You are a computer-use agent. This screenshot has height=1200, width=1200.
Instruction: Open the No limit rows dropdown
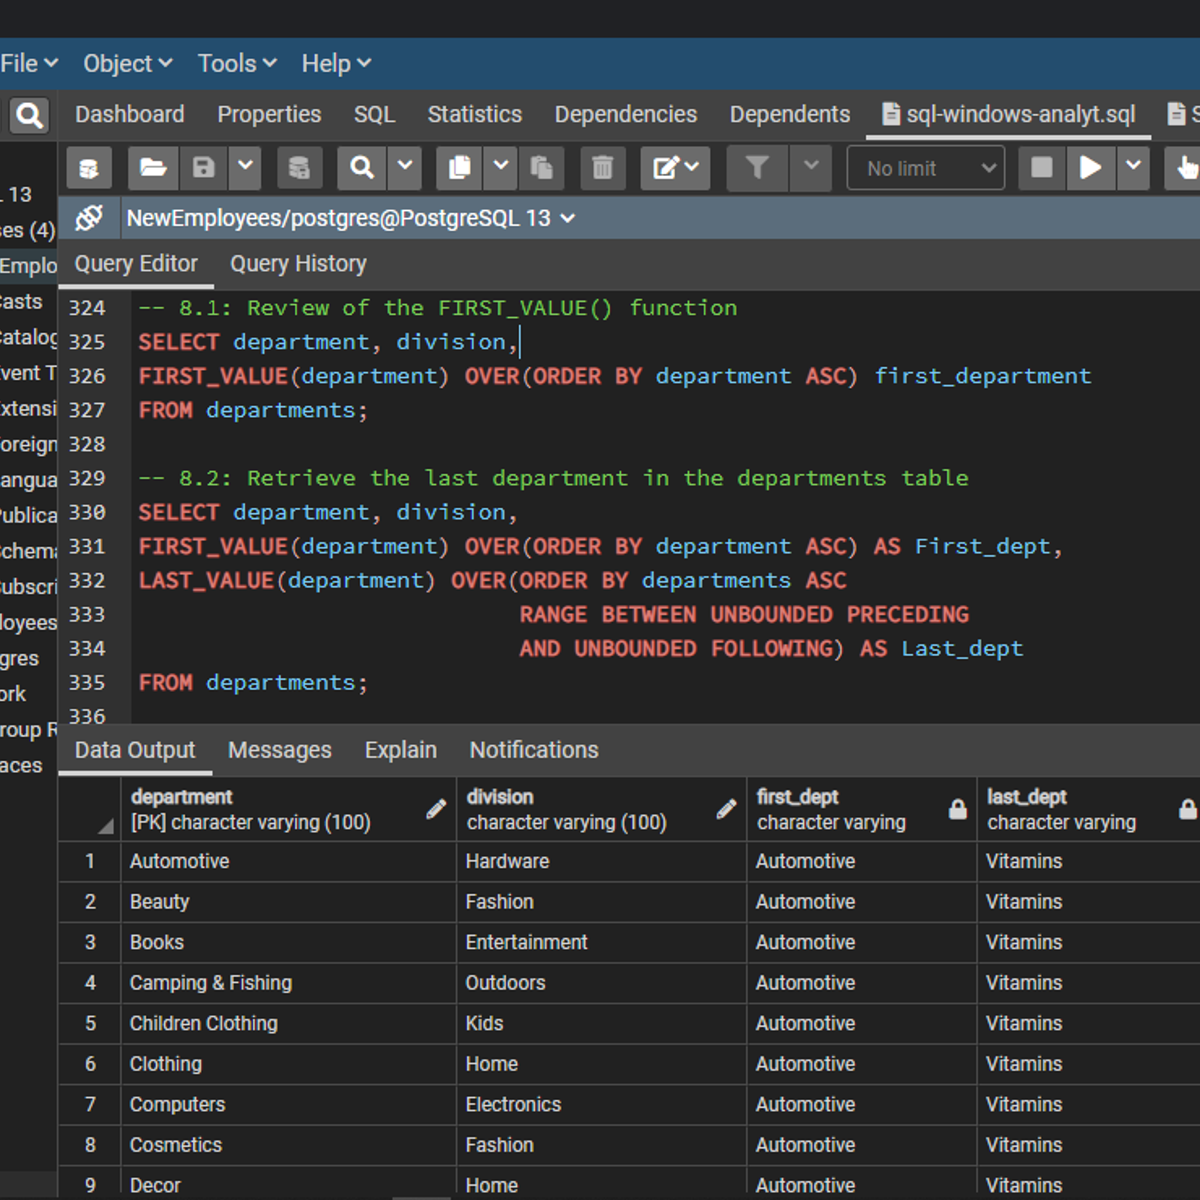coord(925,168)
